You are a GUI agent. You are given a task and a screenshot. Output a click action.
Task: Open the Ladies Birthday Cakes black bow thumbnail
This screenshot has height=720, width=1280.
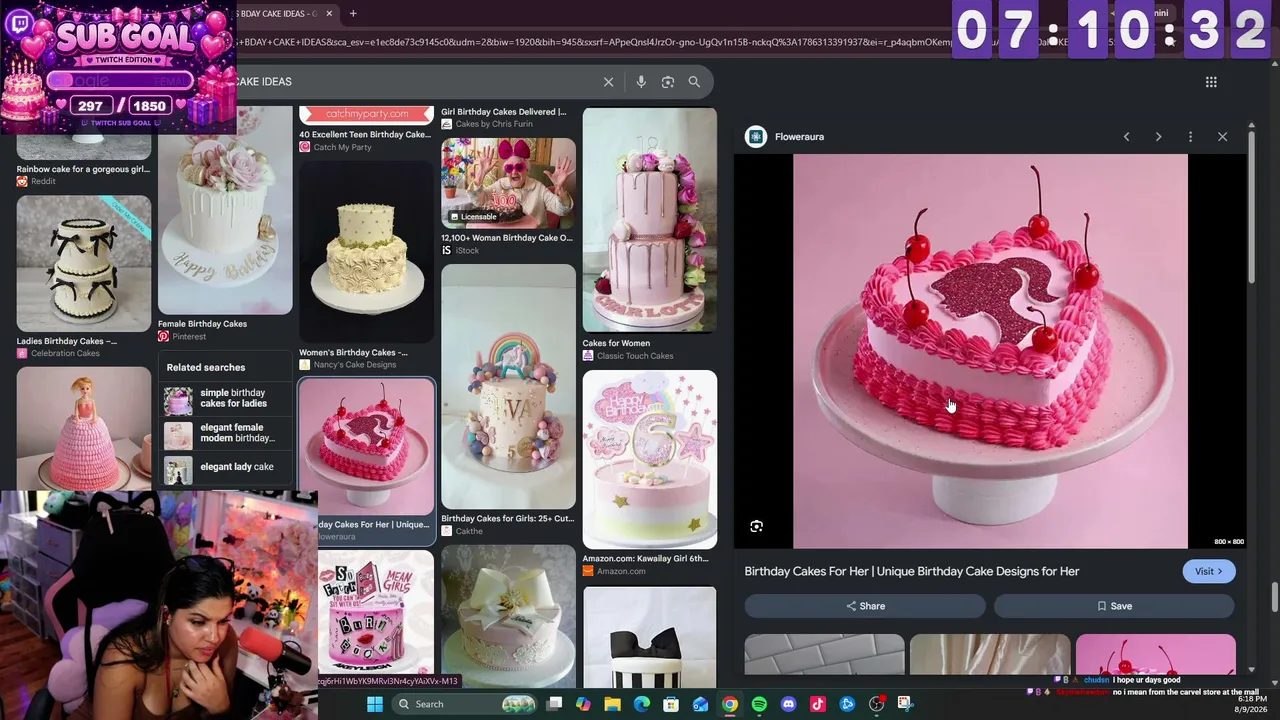tap(84, 263)
